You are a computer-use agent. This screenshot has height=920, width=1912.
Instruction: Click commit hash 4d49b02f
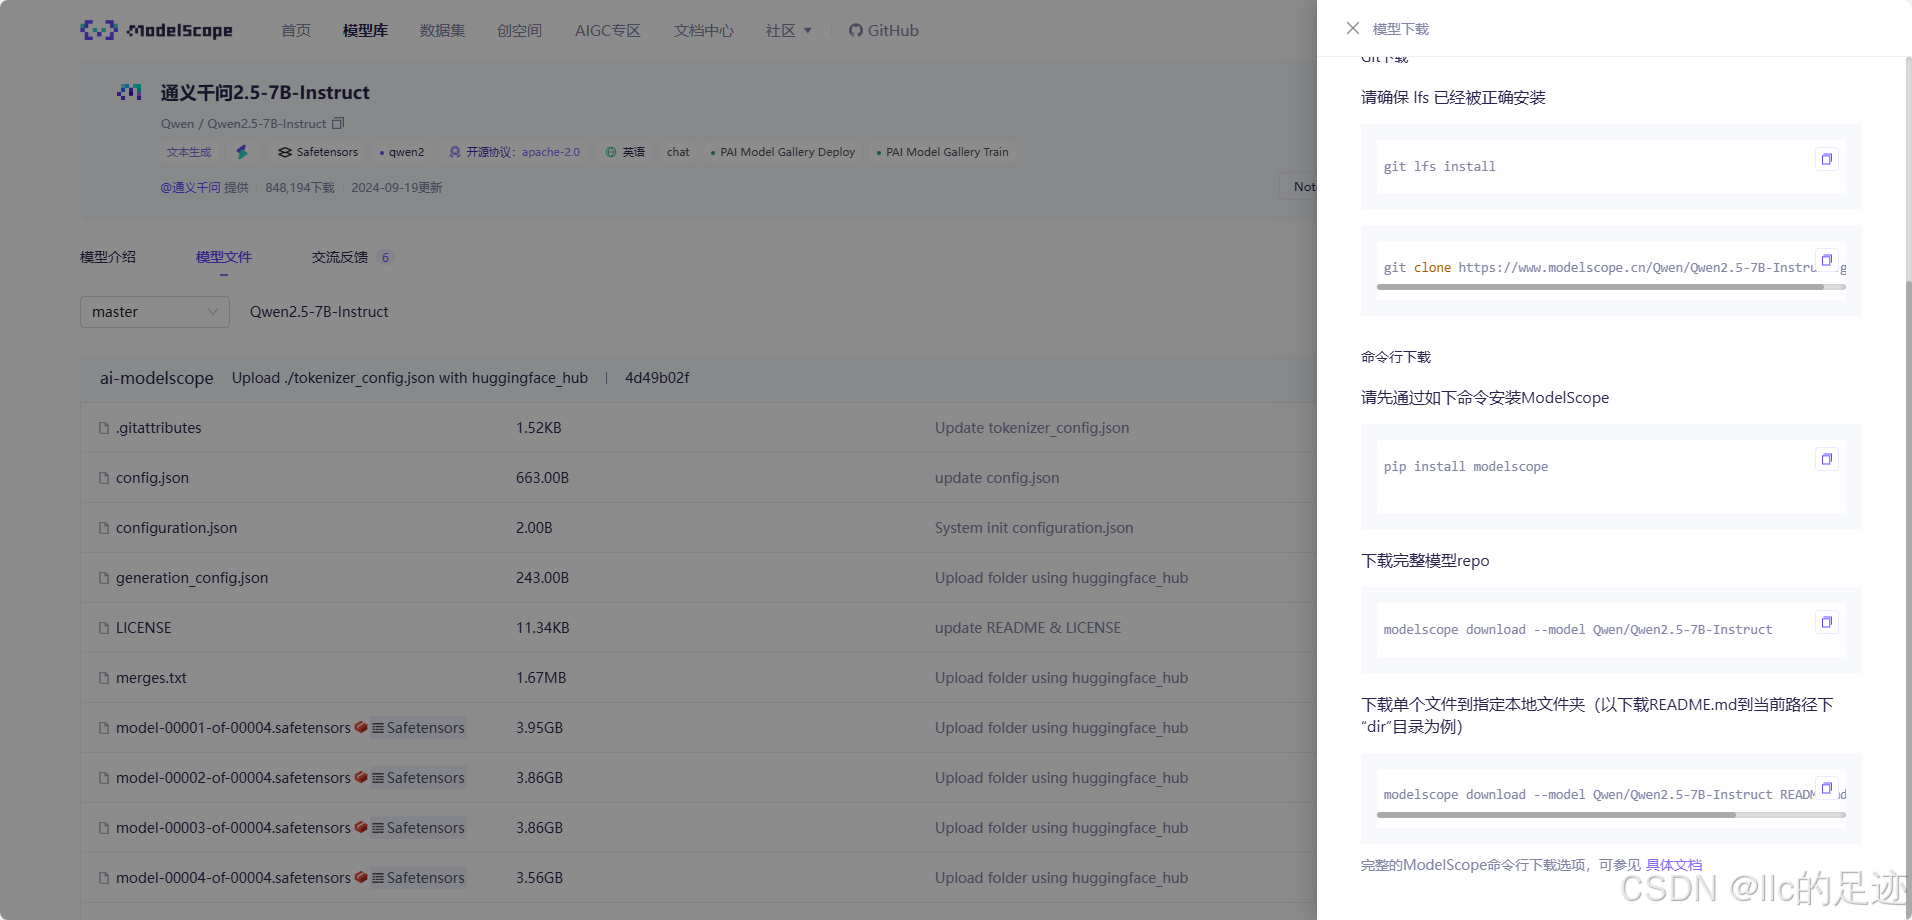(657, 378)
